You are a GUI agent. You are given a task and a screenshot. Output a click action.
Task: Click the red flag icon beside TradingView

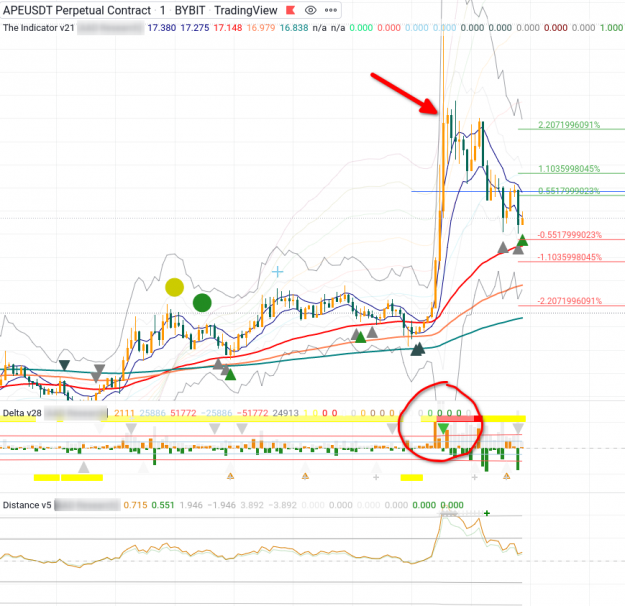[291, 10]
